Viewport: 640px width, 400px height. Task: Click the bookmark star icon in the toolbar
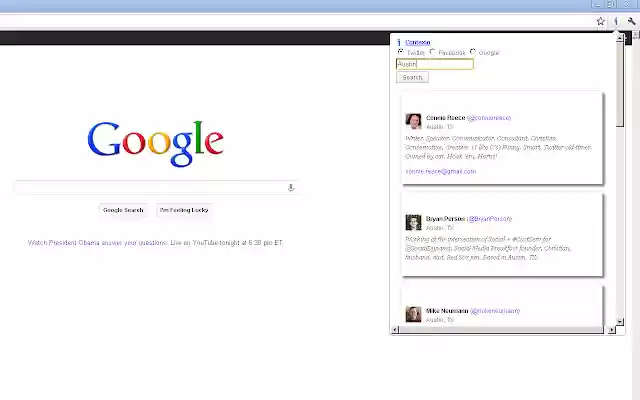pyautogui.click(x=600, y=21)
